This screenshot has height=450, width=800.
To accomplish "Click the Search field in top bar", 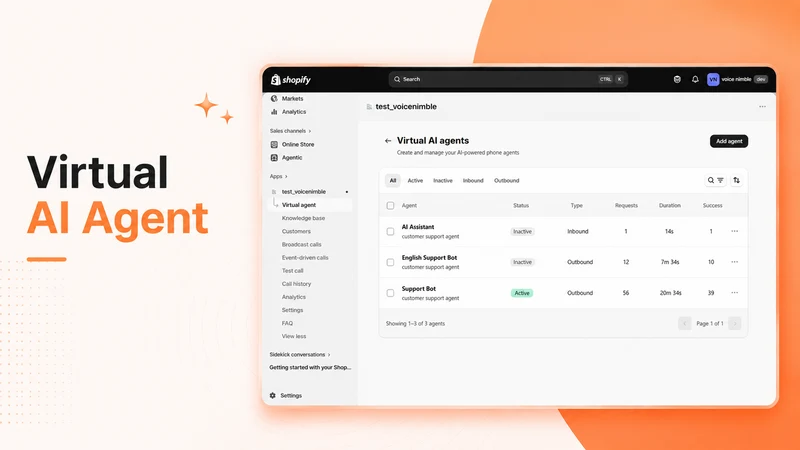I will point(508,80).
